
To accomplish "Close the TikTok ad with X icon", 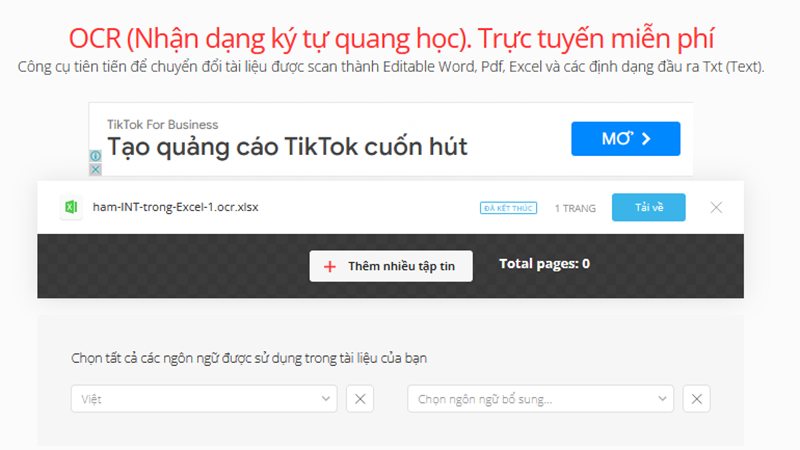I will 95,170.
